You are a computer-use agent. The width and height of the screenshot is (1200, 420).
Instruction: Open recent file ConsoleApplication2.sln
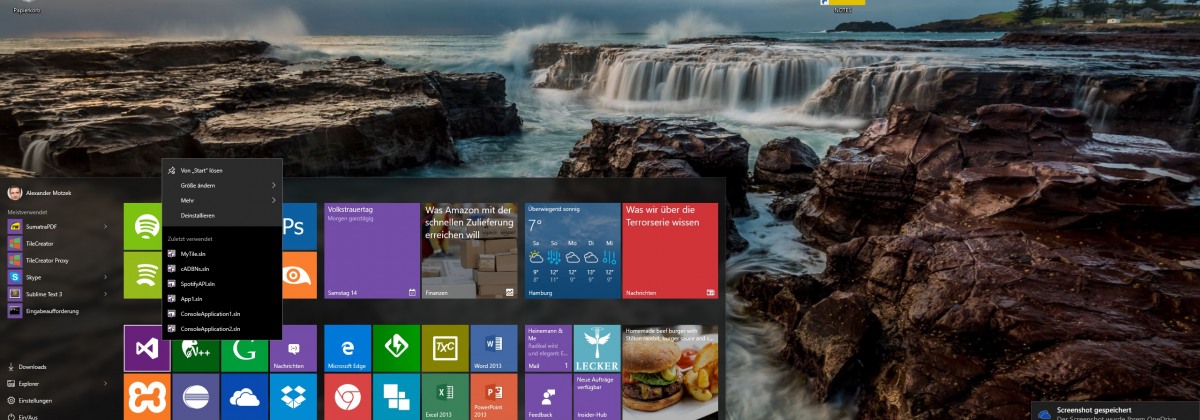[x=222, y=328]
